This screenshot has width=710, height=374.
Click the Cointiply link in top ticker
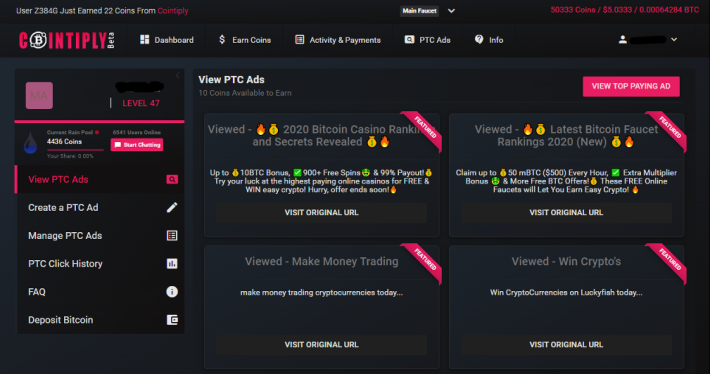tap(173, 11)
